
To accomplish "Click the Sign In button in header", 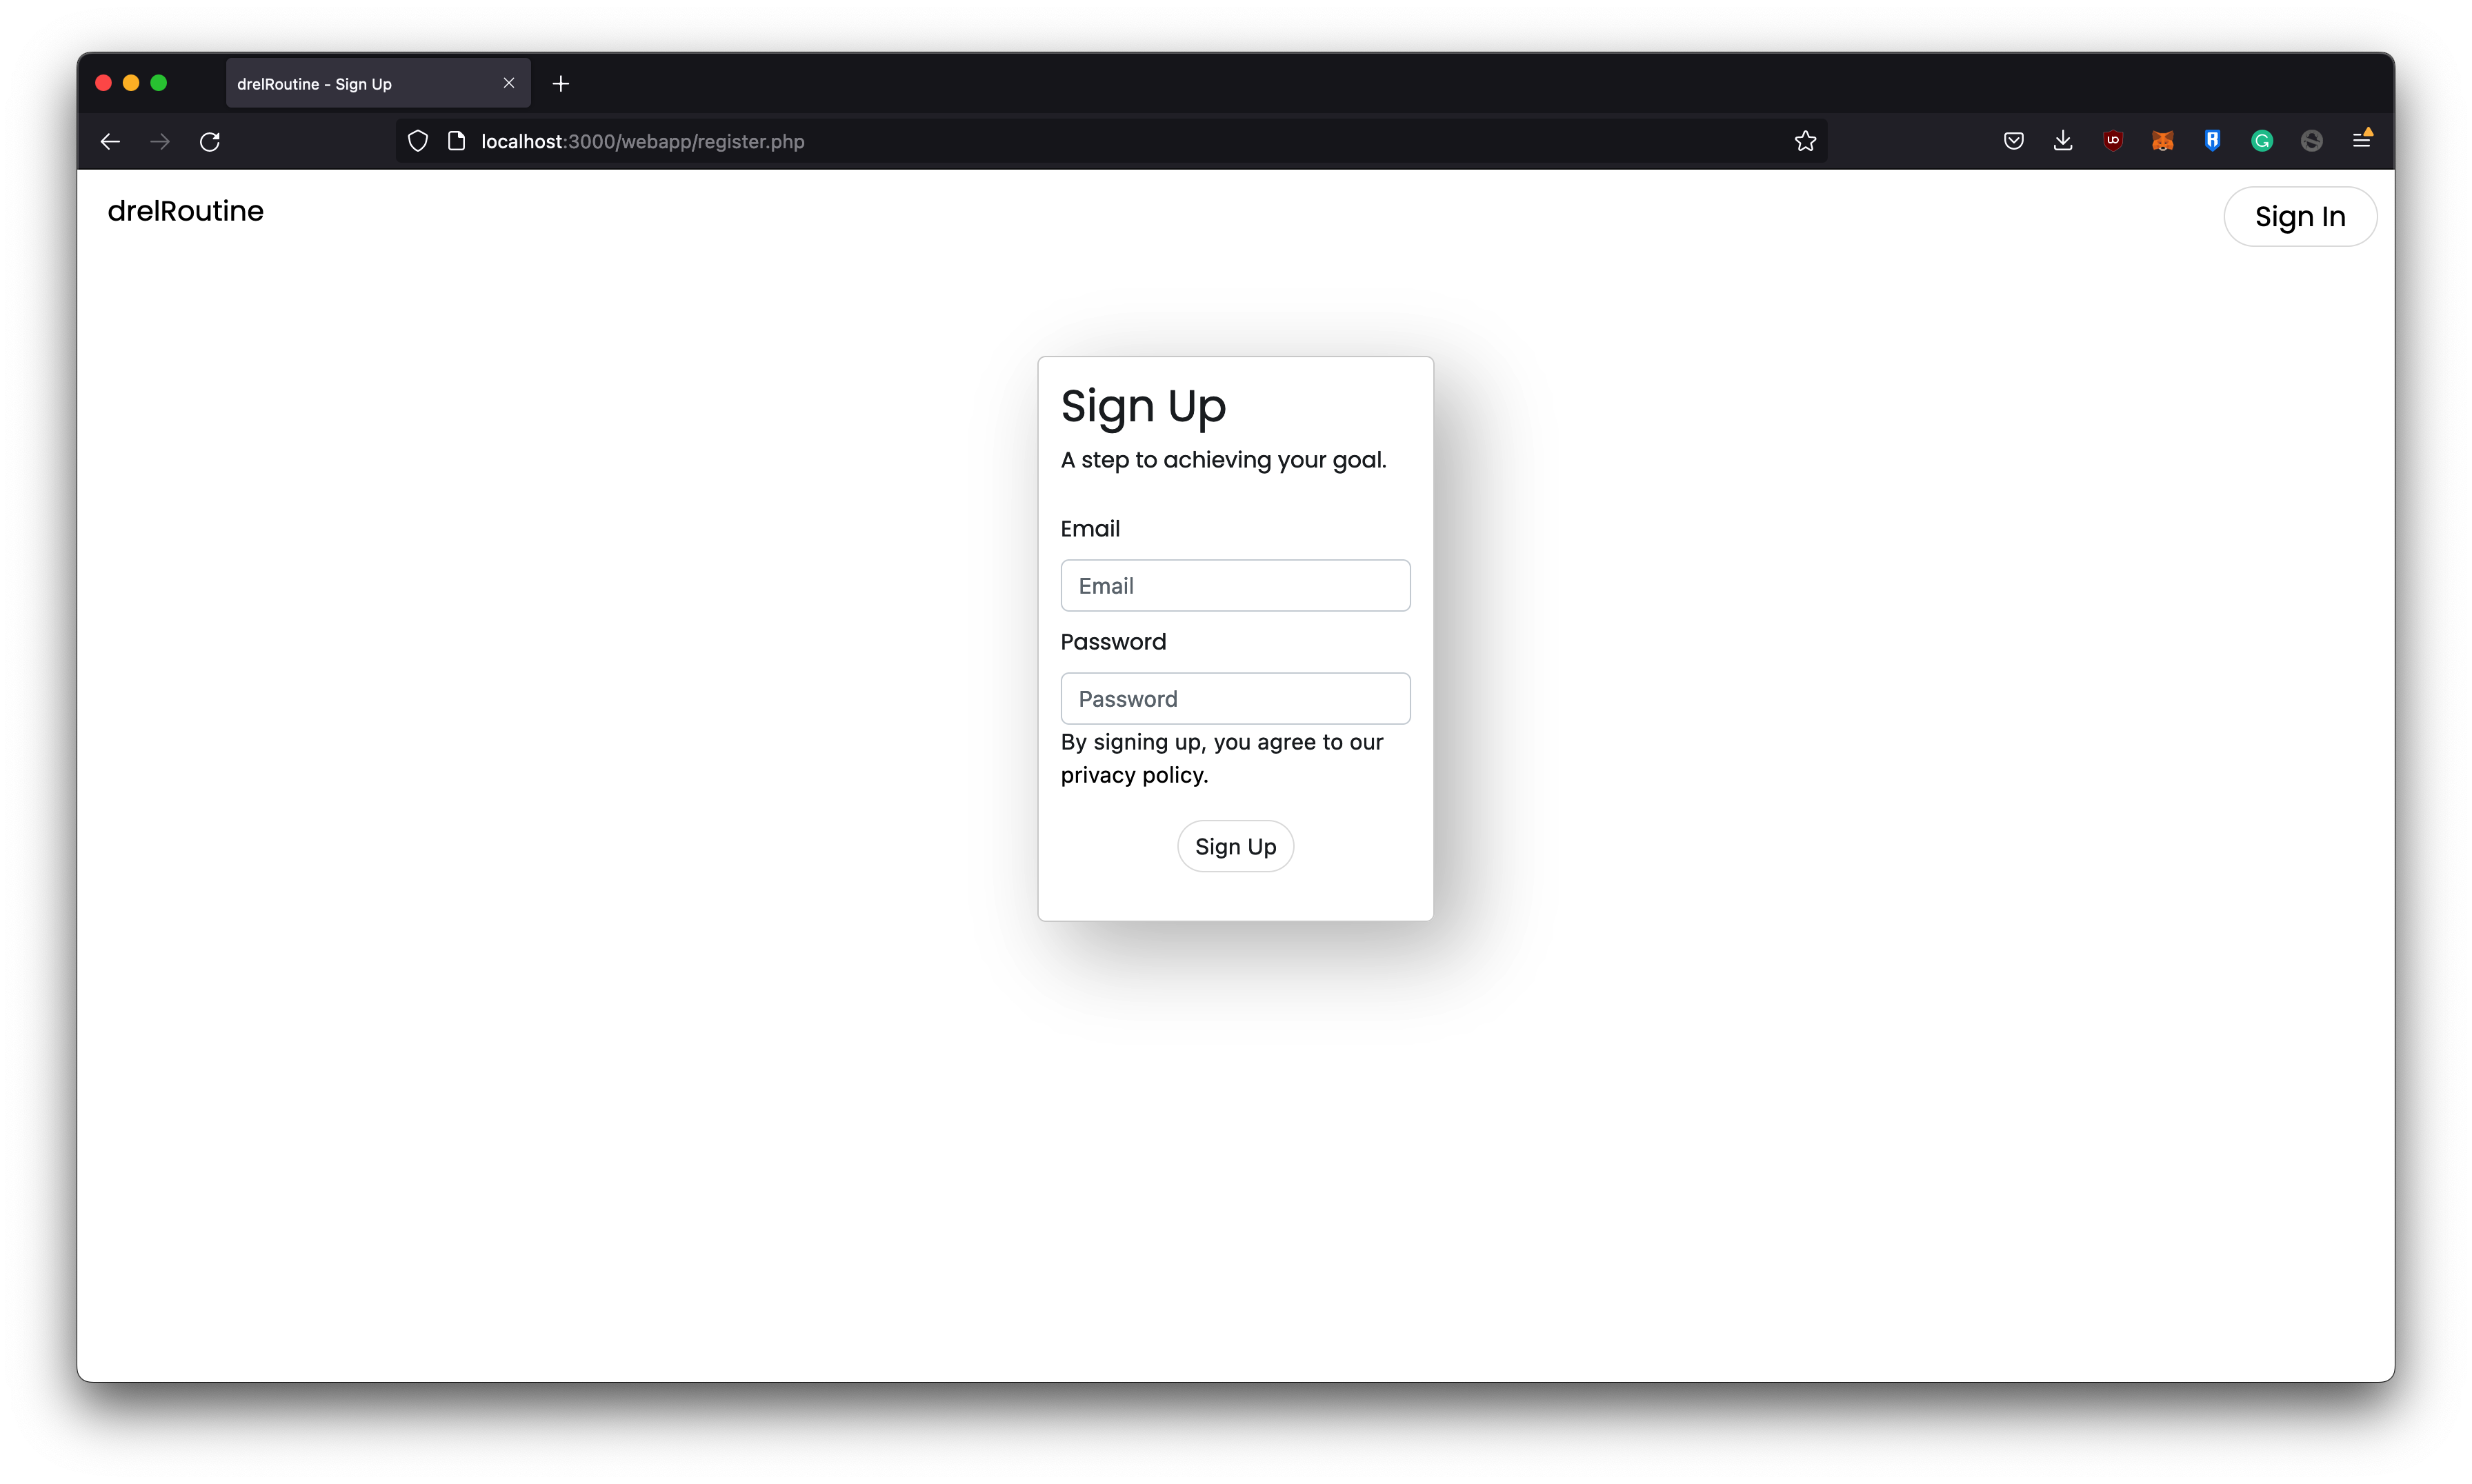I will (2299, 216).
